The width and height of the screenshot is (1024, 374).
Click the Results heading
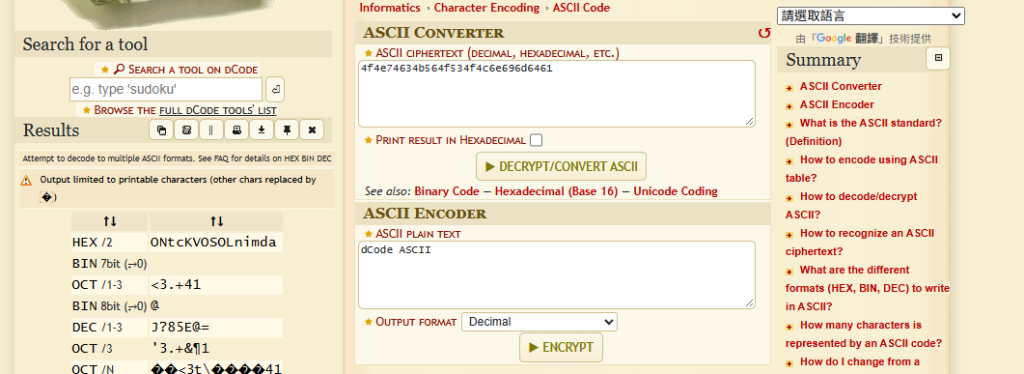click(51, 130)
